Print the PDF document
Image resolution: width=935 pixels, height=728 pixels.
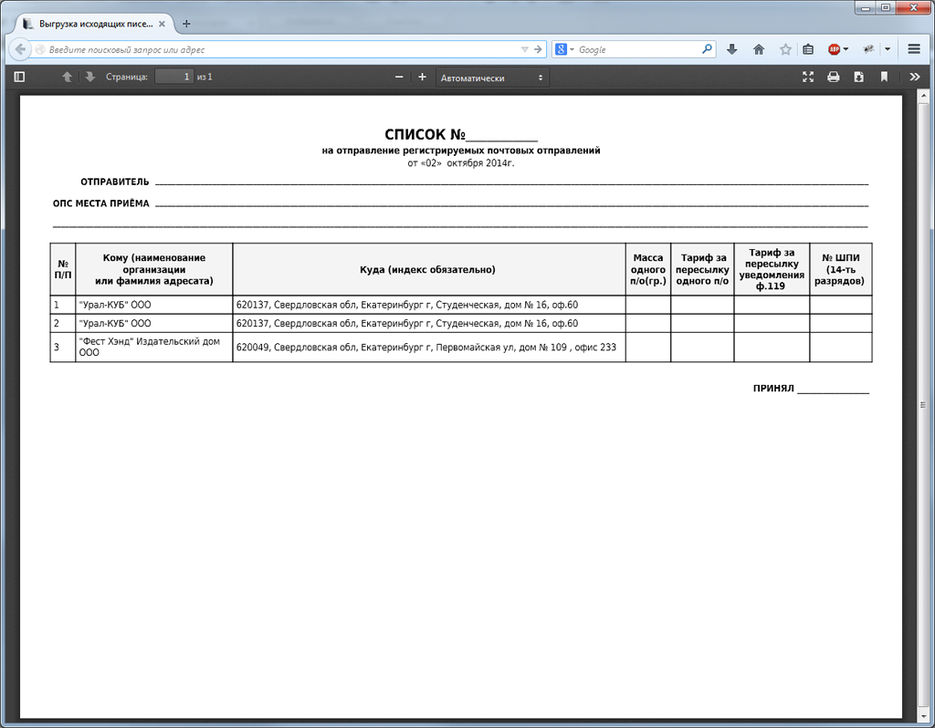833,77
